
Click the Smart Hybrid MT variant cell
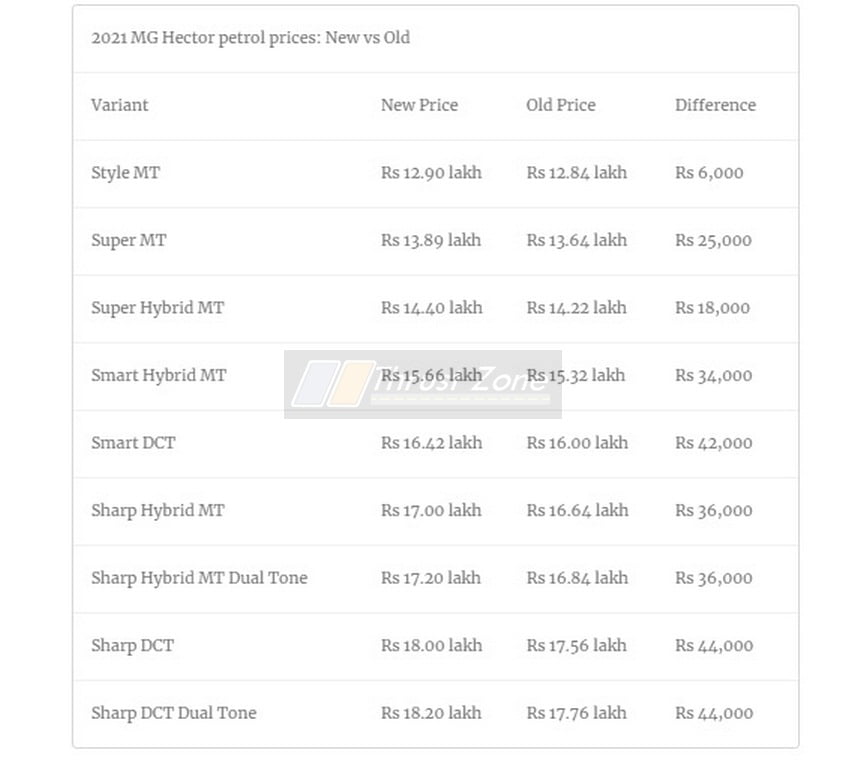click(x=159, y=375)
